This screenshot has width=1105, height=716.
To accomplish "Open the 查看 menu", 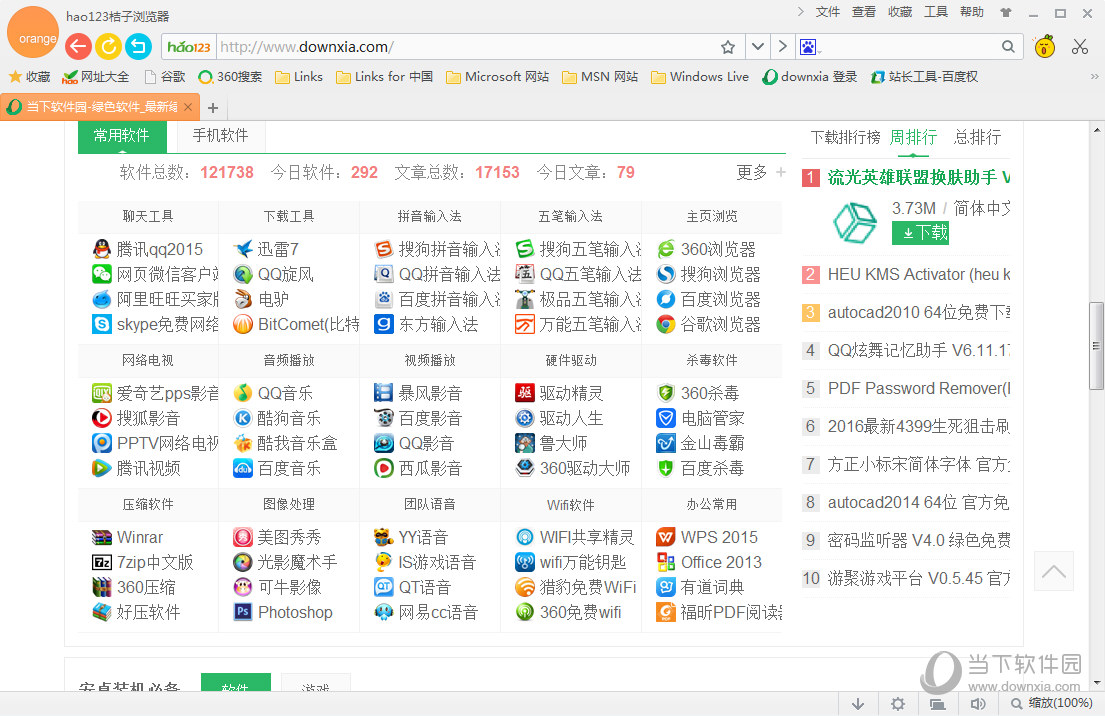I will [863, 12].
